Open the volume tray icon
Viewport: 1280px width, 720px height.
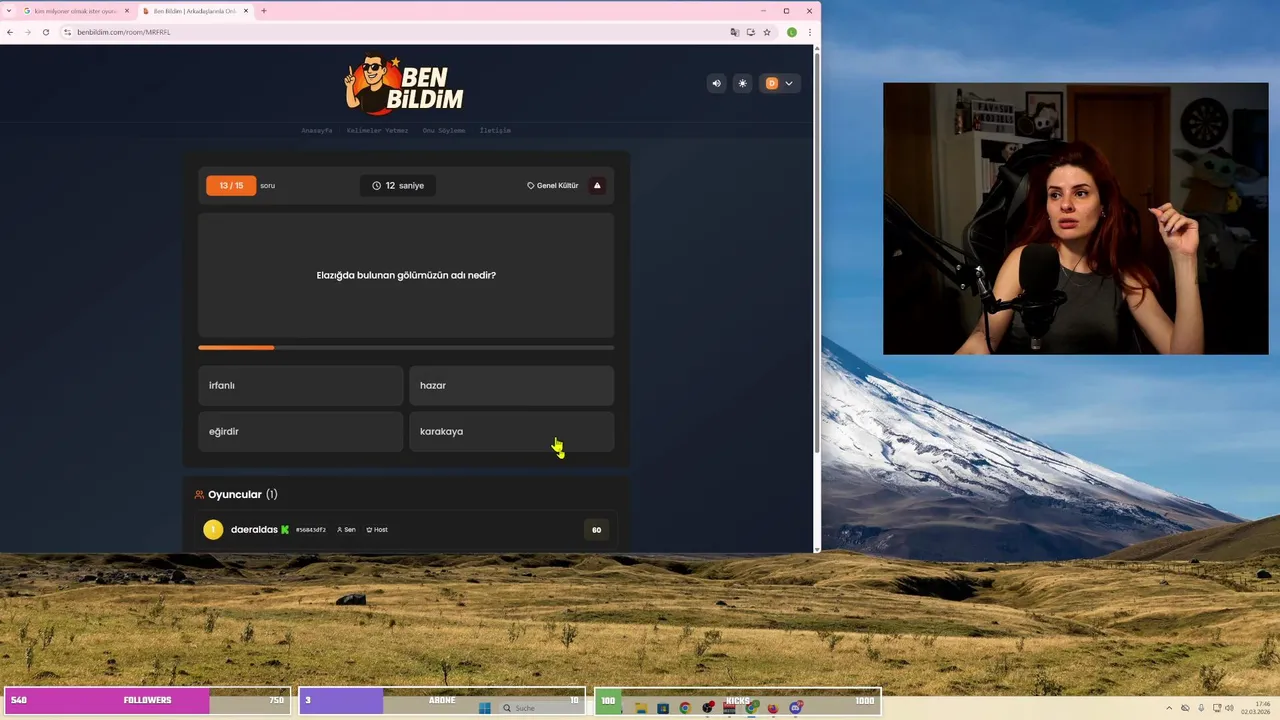[1229, 708]
